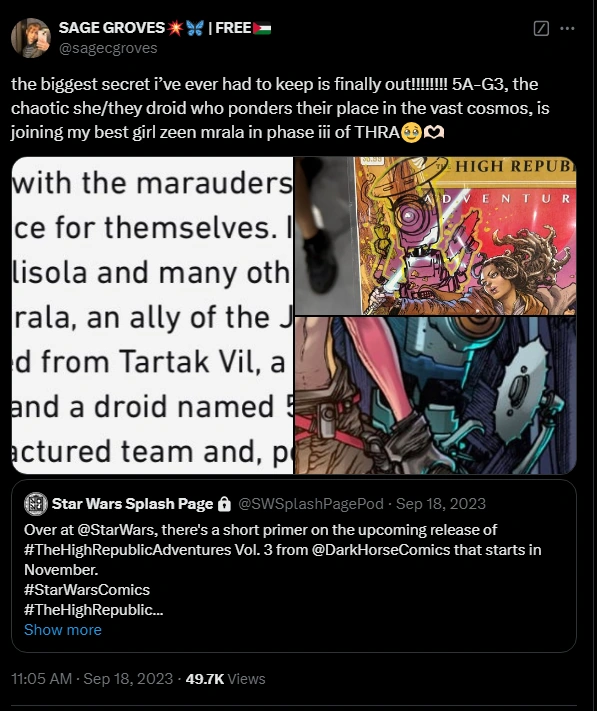597x711 pixels.
Task: Open the @SWSplashPagePod handle
Action: (311, 504)
